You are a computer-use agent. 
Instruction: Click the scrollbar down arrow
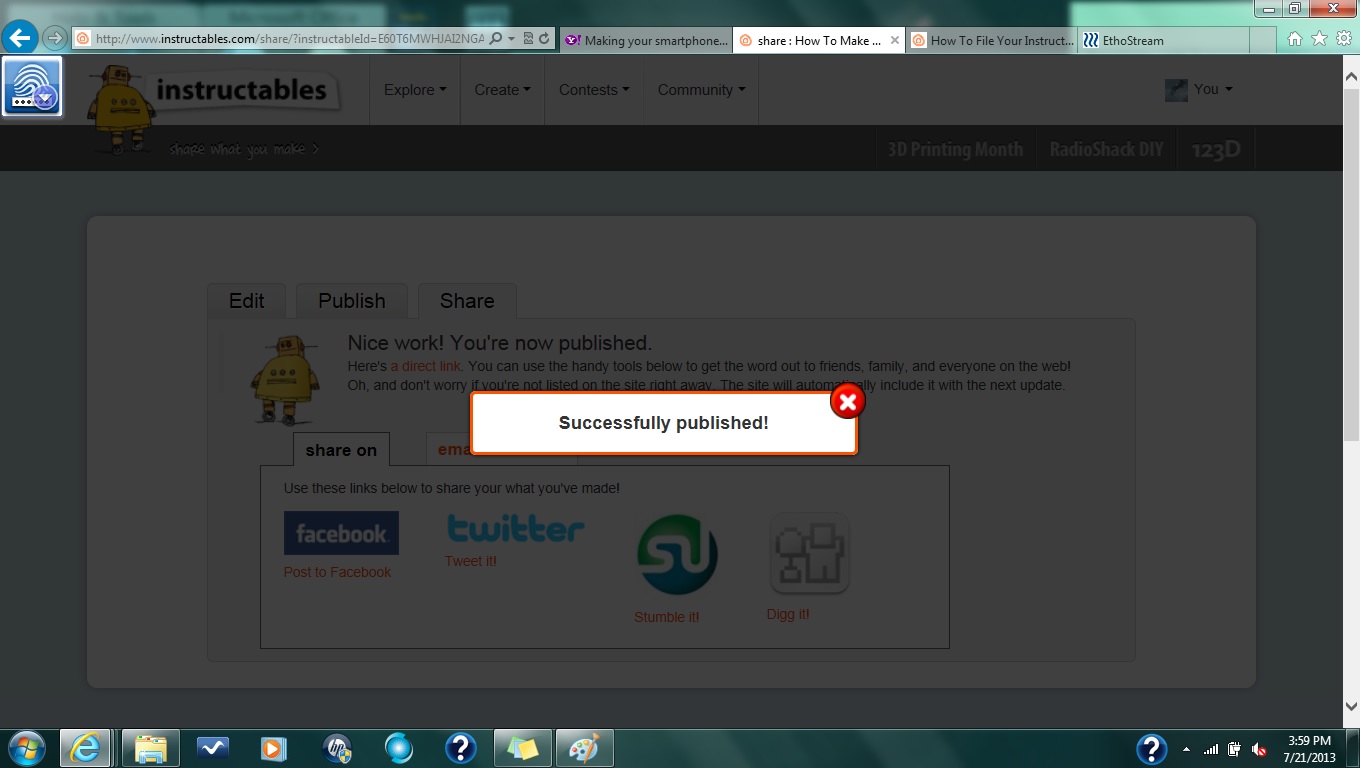(x=1350, y=706)
